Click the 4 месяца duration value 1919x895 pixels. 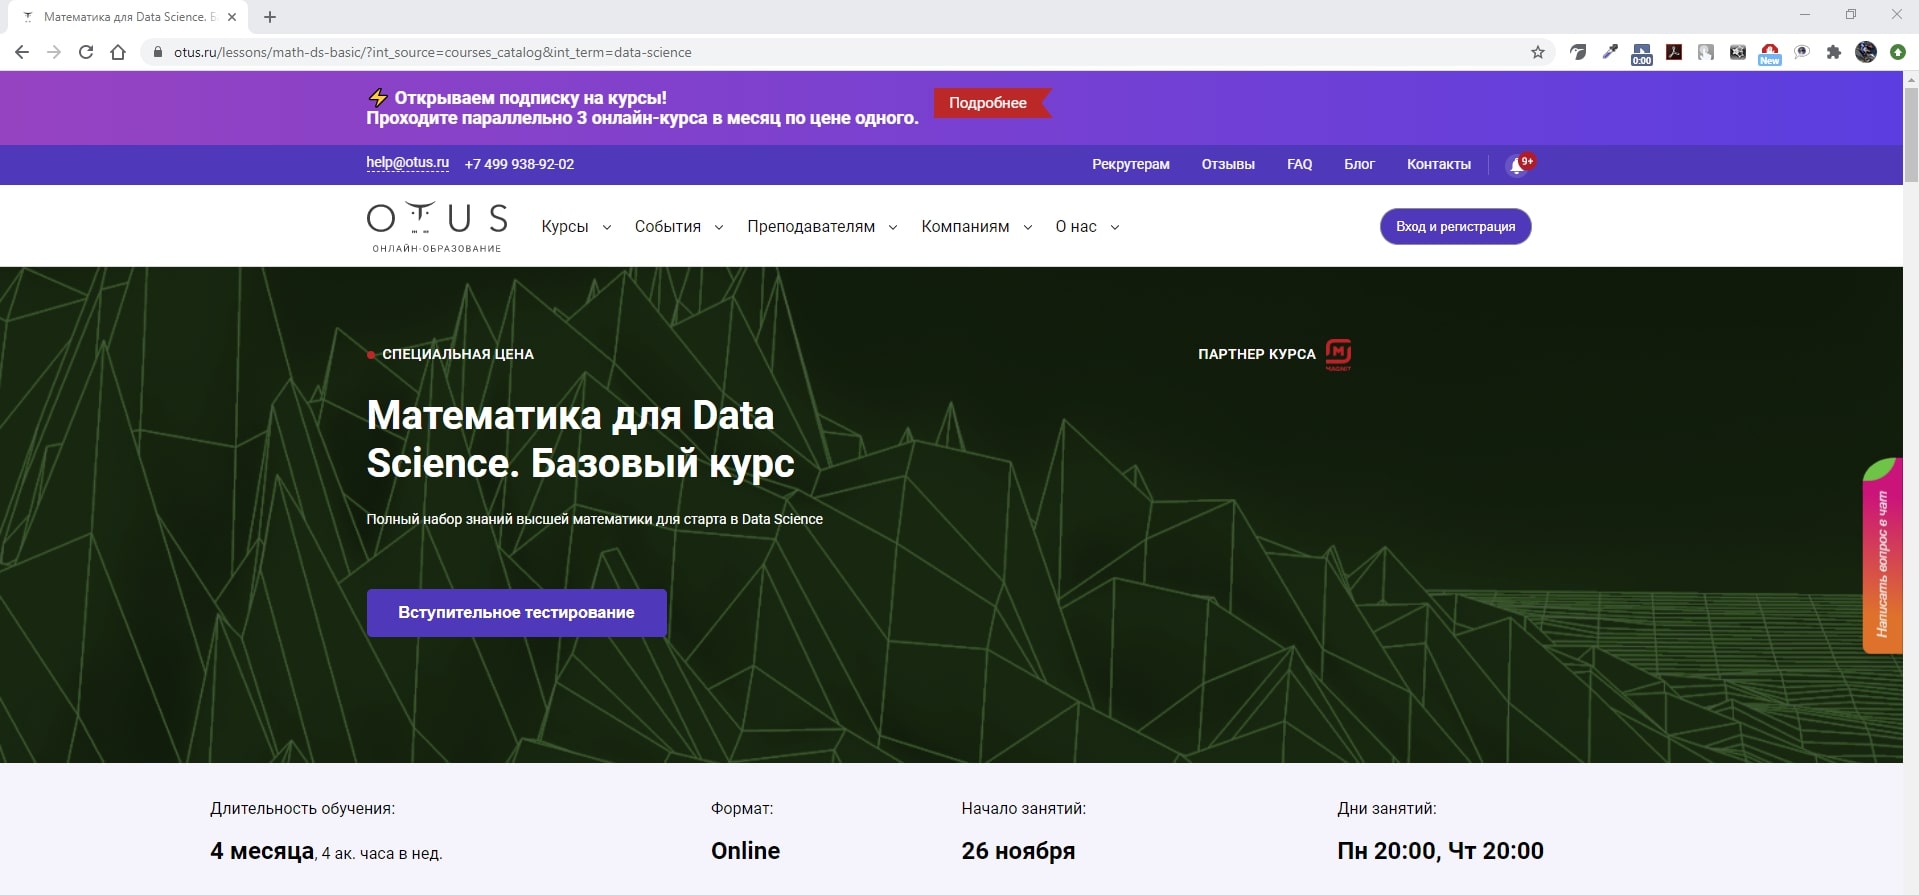(262, 851)
